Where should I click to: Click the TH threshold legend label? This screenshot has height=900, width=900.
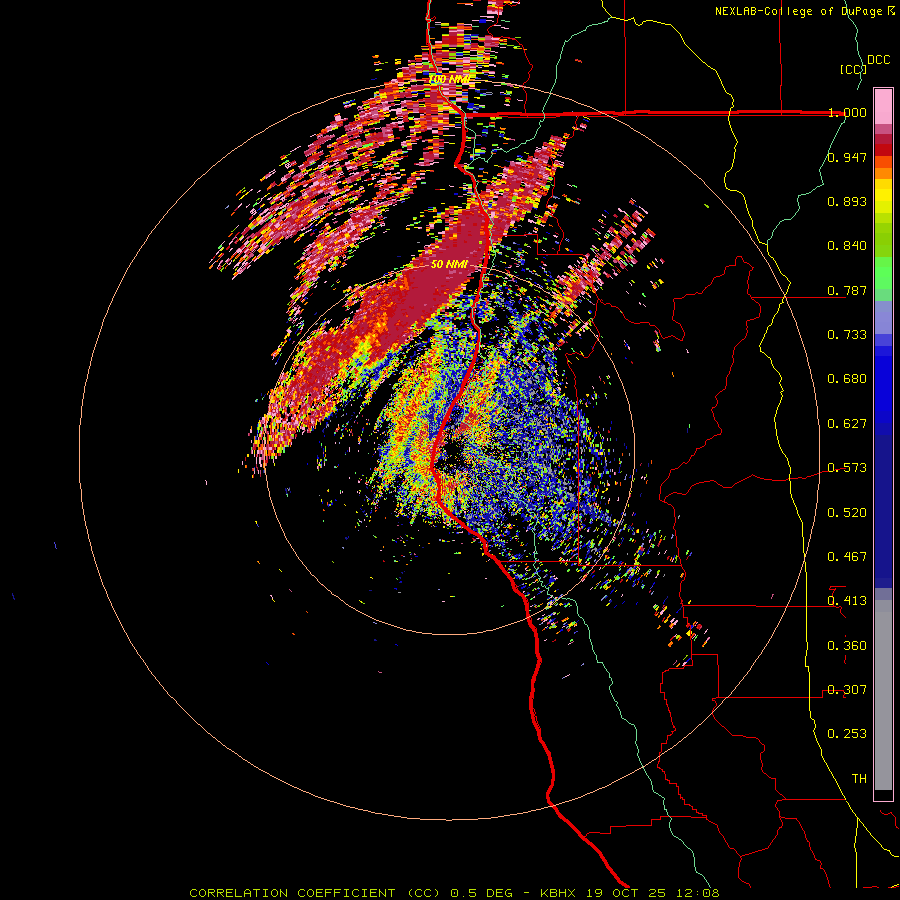859,779
